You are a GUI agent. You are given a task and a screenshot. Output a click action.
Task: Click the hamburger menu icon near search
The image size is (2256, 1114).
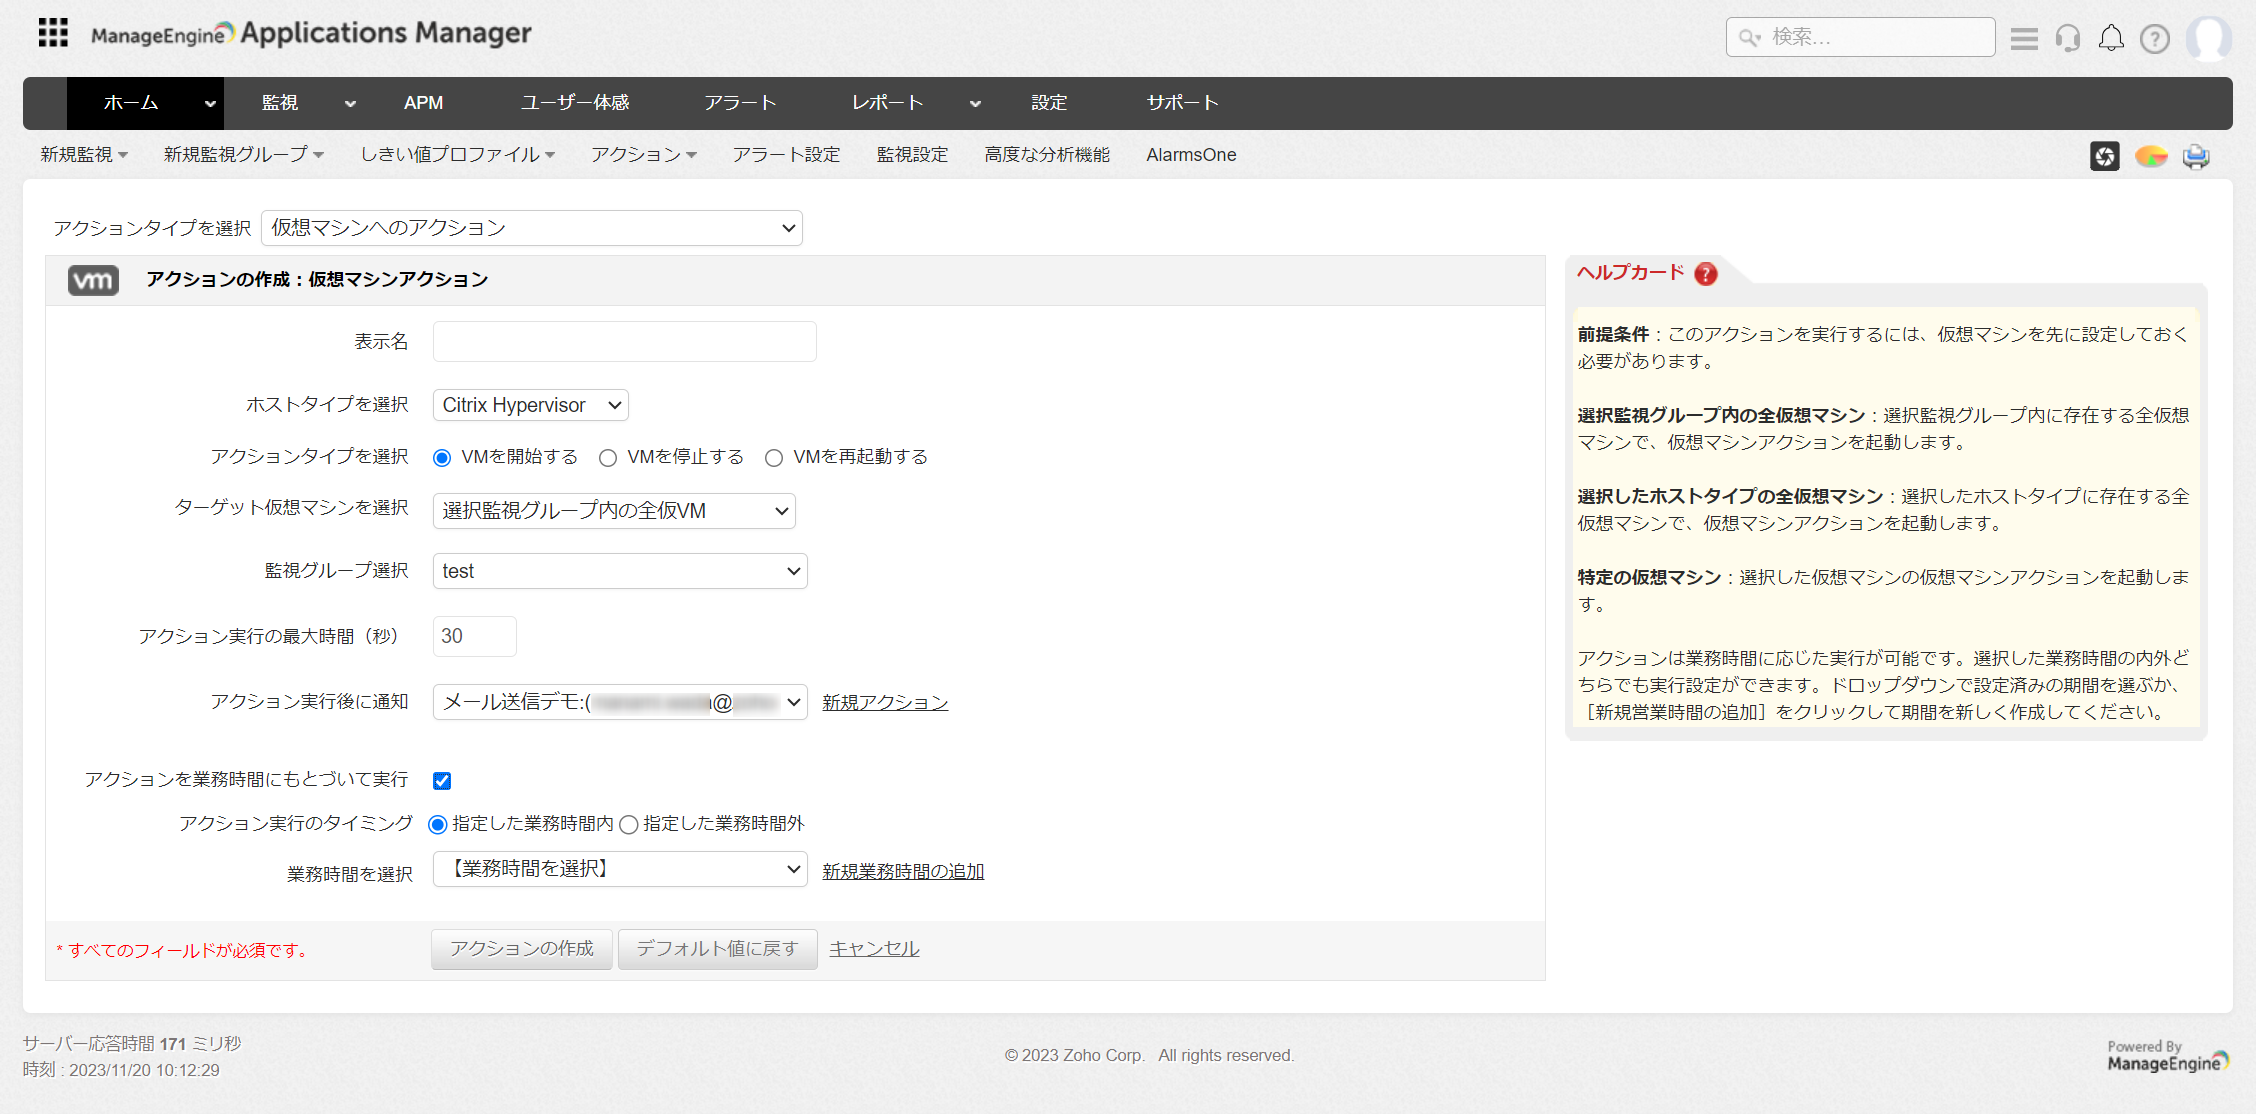point(2024,38)
